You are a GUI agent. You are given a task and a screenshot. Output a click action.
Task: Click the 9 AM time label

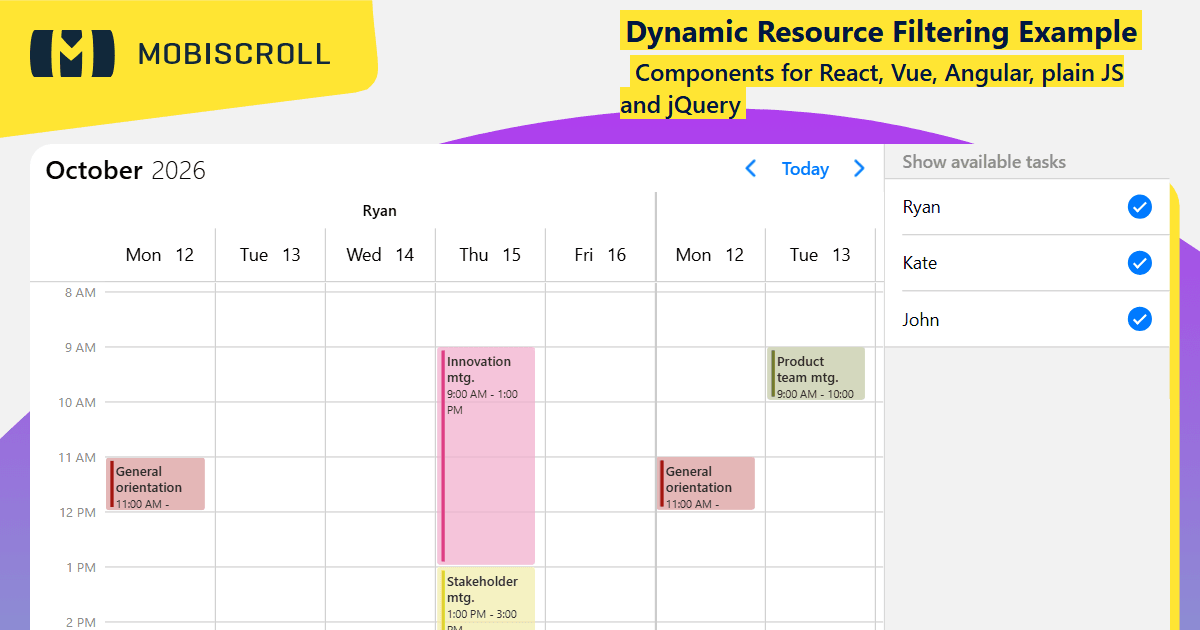coord(80,348)
